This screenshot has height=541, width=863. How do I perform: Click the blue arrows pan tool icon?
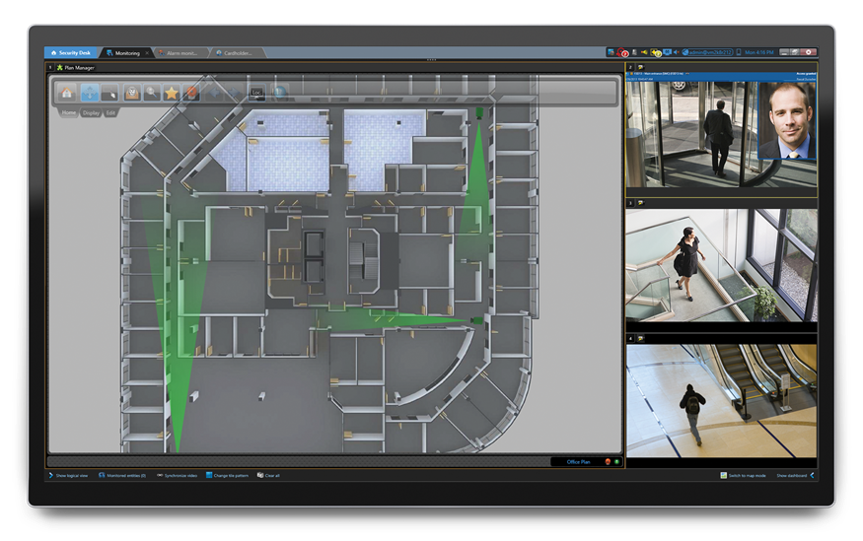[x=90, y=93]
